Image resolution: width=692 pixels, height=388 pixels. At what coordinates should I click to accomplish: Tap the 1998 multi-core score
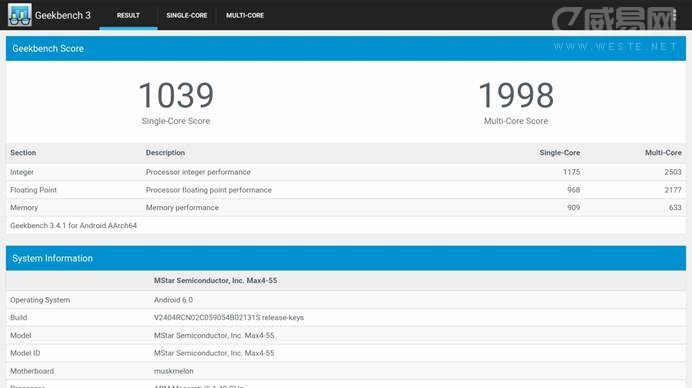coord(516,95)
